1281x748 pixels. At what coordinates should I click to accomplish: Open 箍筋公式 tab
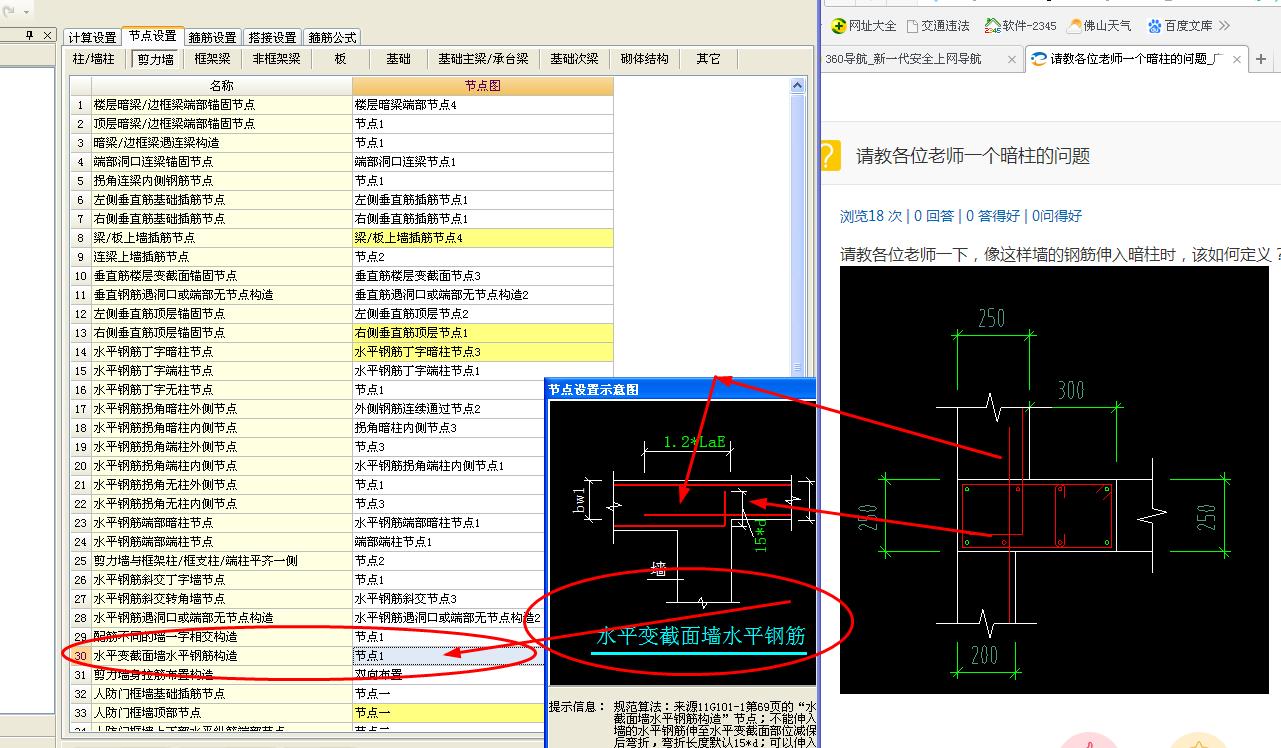coord(332,37)
